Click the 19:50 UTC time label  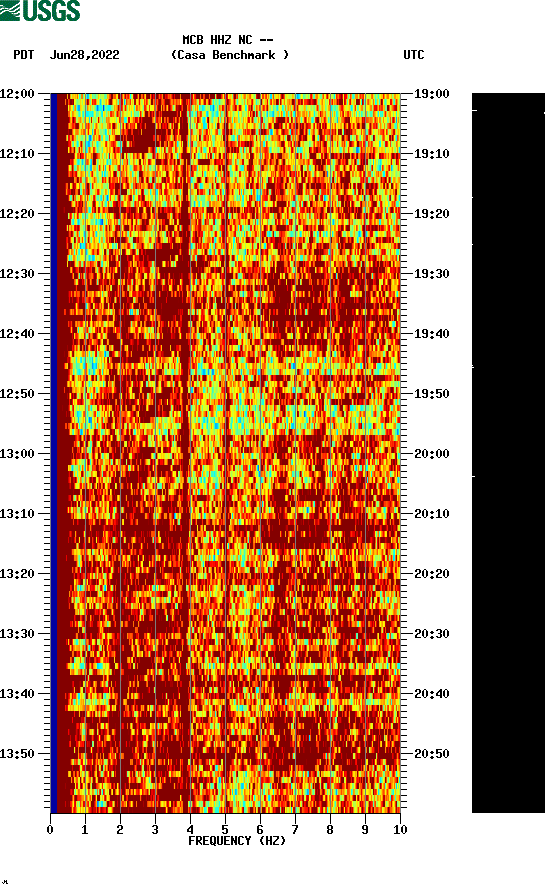(432, 394)
